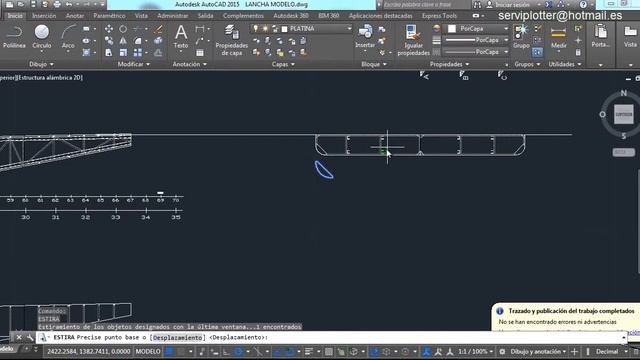Toggle the layer on/off lightbulb for PLATINA
This screenshot has width=640, height=360.
click(256, 29)
